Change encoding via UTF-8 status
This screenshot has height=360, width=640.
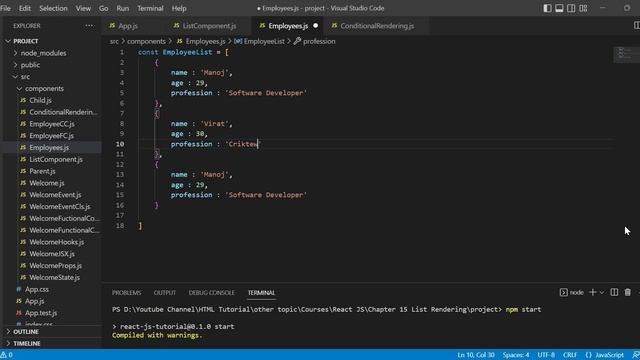point(546,355)
